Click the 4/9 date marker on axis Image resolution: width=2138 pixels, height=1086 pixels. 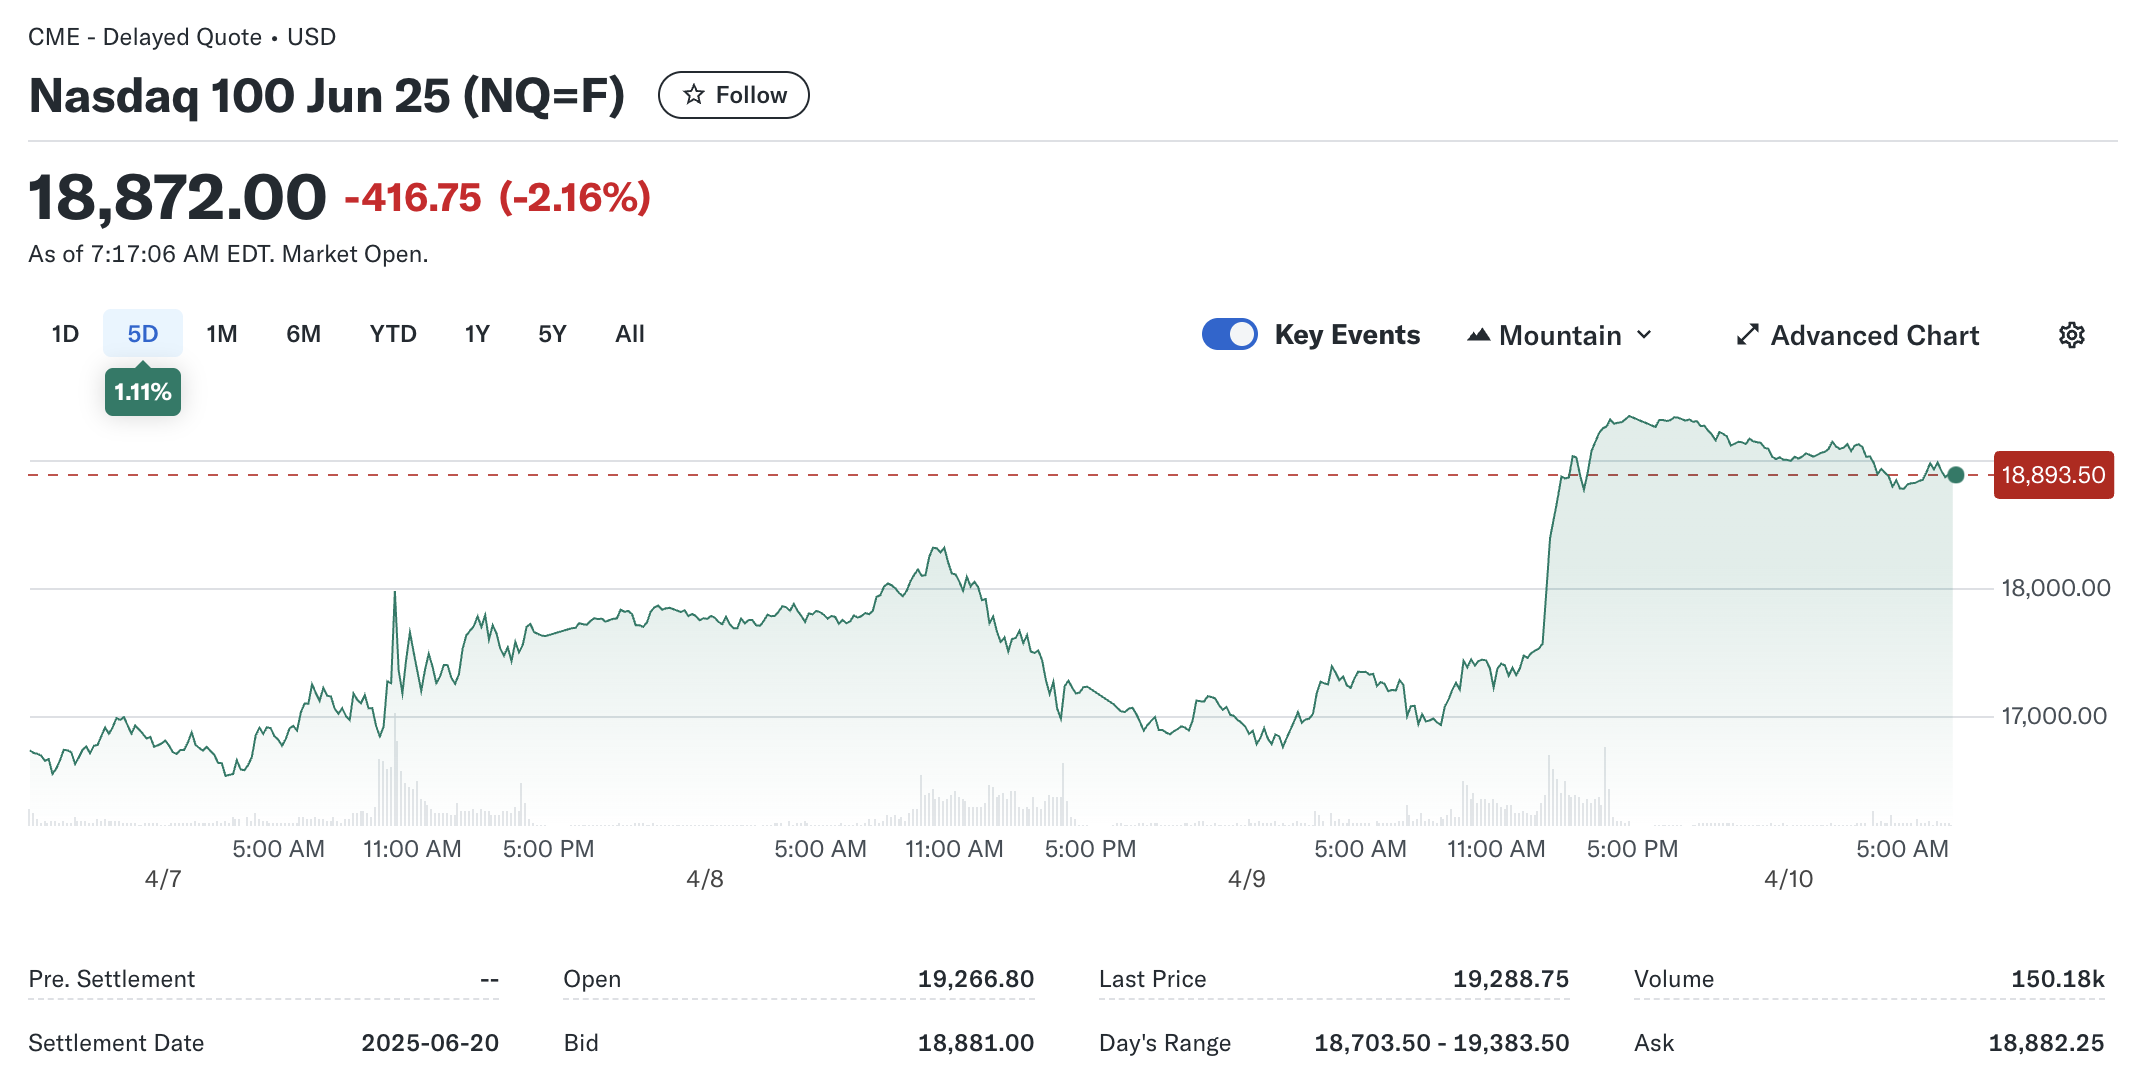[x=1246, y=879]
